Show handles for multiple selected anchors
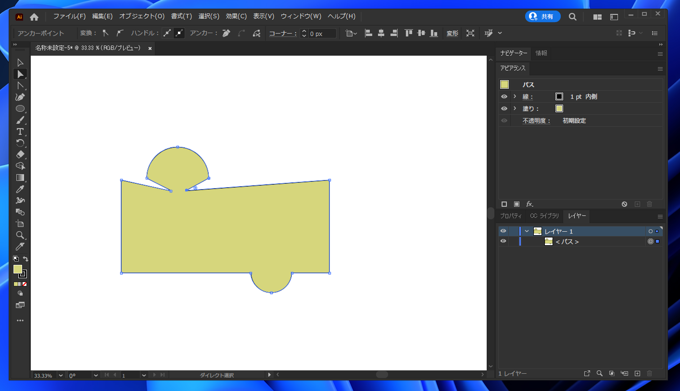680x391 pixels. (x=167, y=33)
